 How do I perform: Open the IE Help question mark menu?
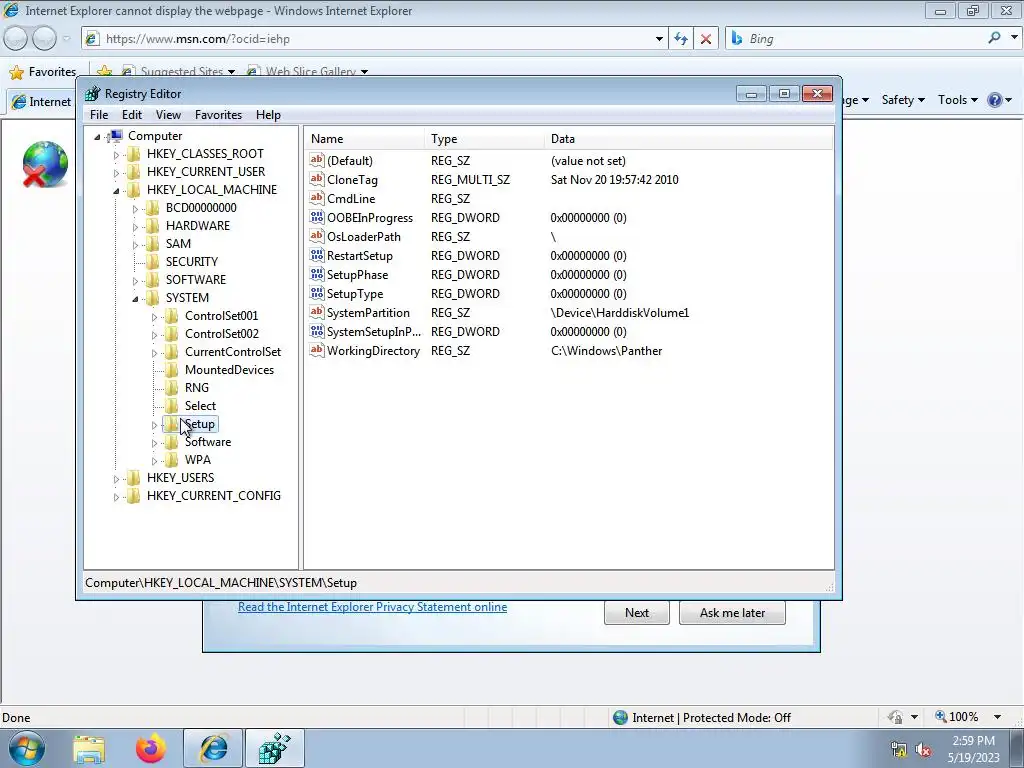point(1000,100)
